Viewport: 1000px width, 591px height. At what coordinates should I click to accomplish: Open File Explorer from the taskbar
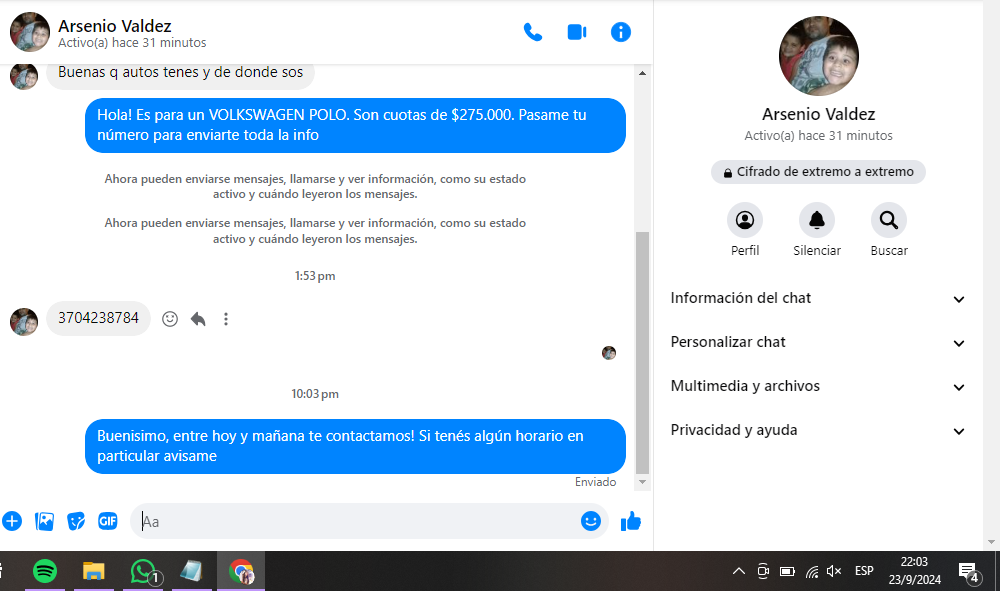pos(94,571)
